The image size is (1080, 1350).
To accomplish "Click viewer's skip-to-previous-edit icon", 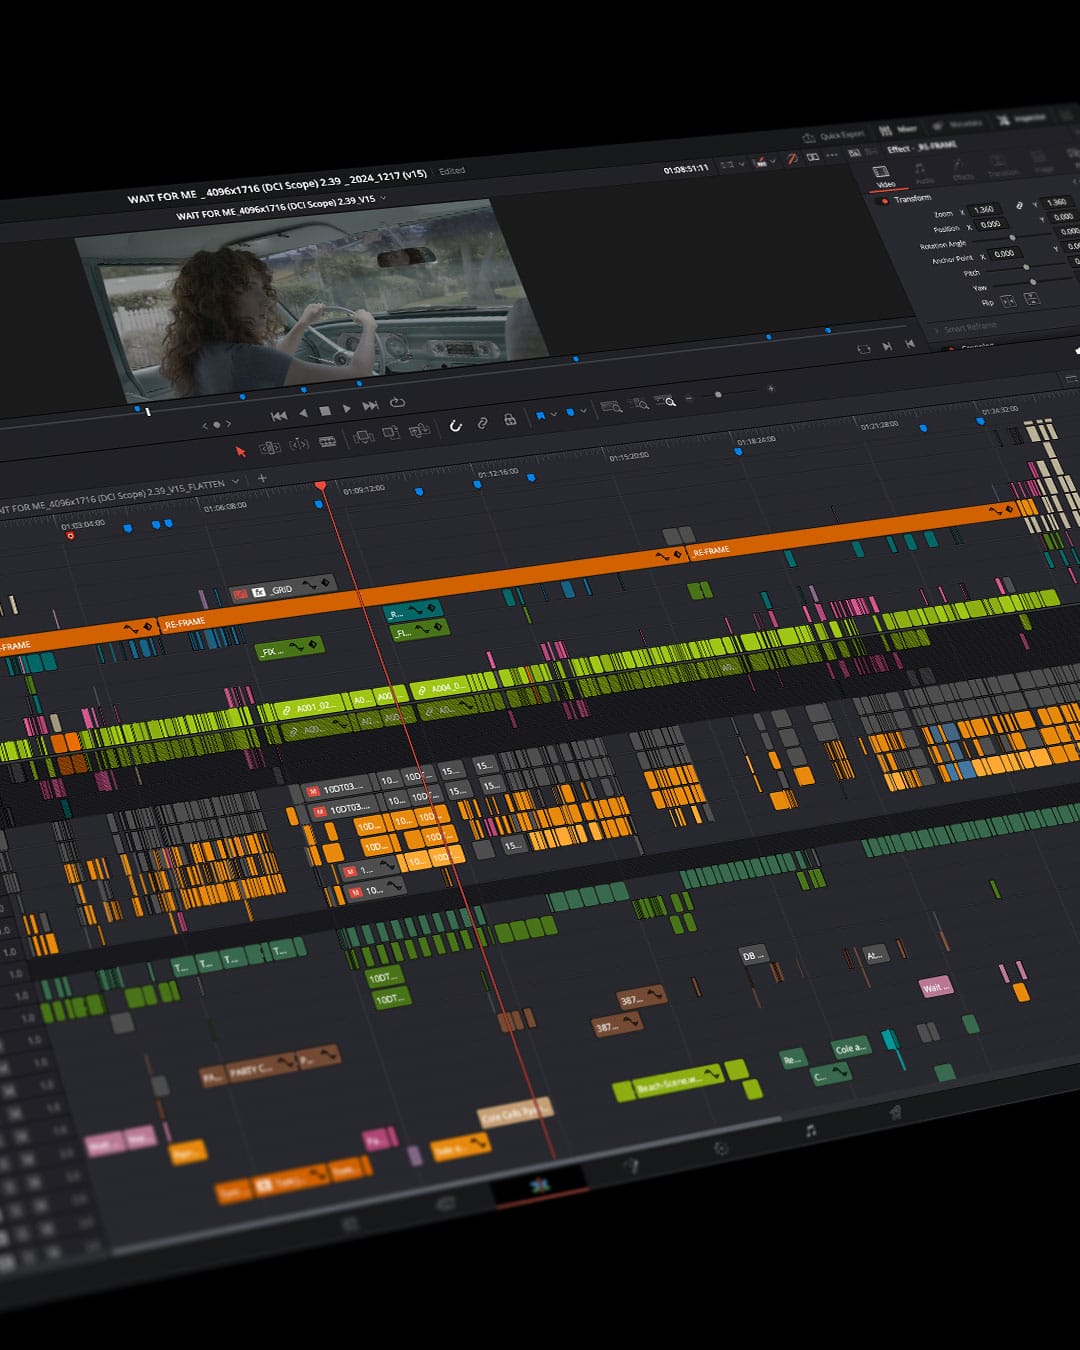I will (x=910, y=343).
